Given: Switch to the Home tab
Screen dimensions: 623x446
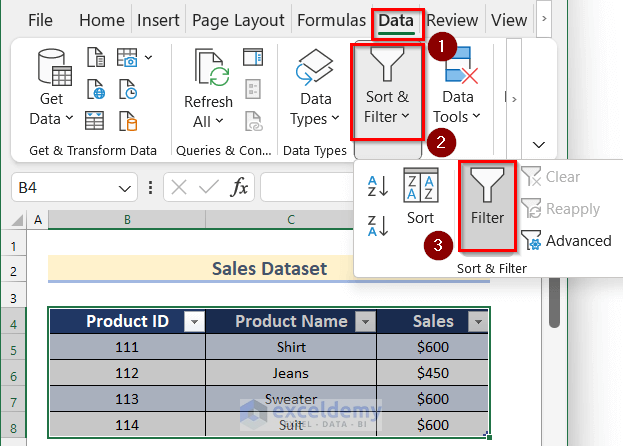Looking at the screenshot, I should tap(102, 20).
